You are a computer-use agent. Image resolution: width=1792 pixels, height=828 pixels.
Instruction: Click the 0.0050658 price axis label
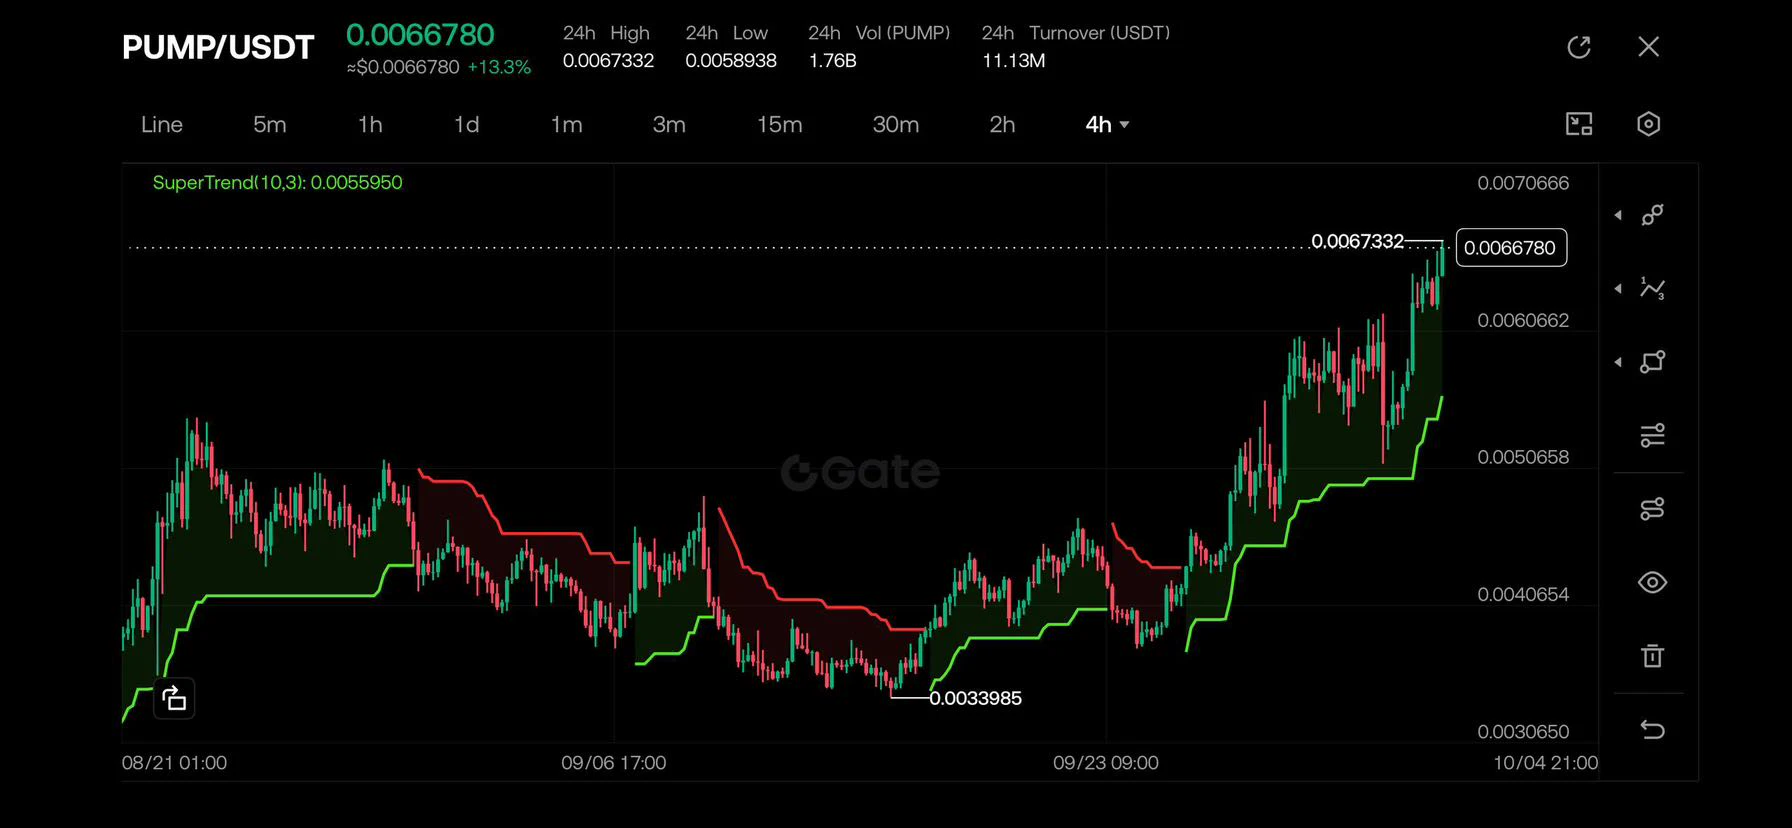(x=1523, y=457)
